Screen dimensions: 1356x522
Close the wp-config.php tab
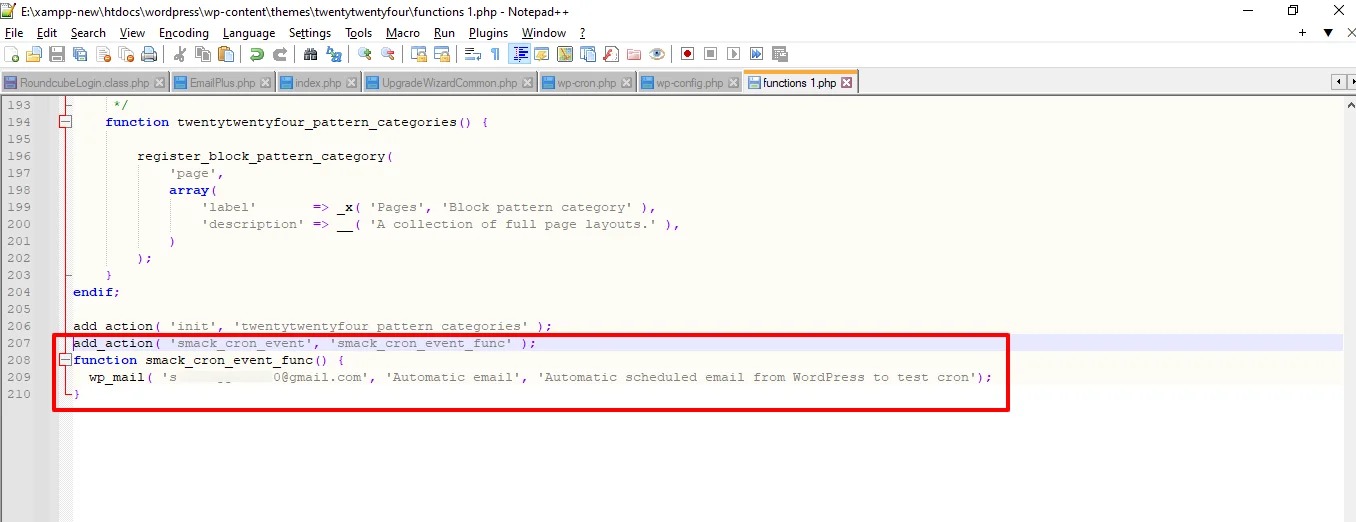(732, 83)
